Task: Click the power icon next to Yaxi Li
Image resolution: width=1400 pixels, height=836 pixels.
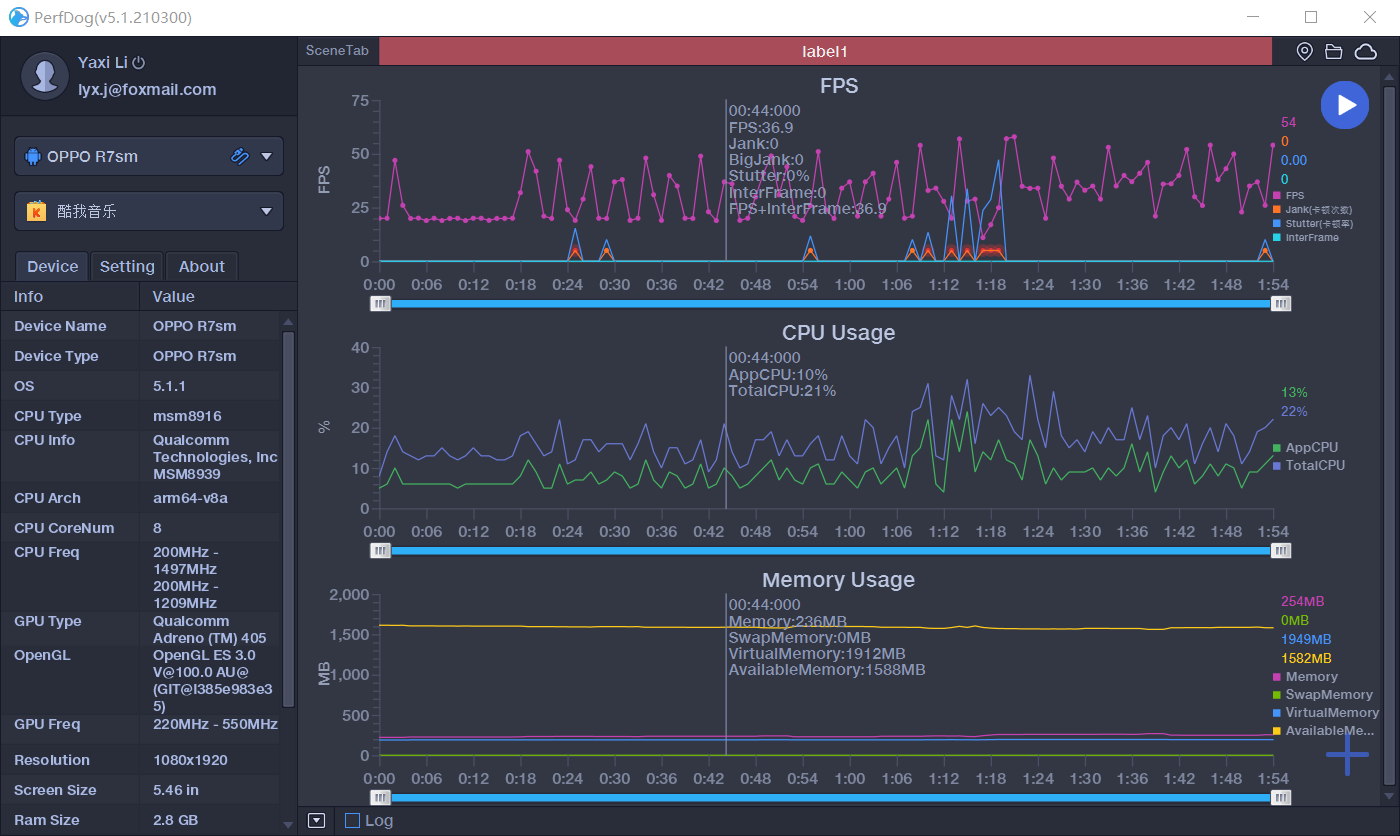Action: click(139, 62)
